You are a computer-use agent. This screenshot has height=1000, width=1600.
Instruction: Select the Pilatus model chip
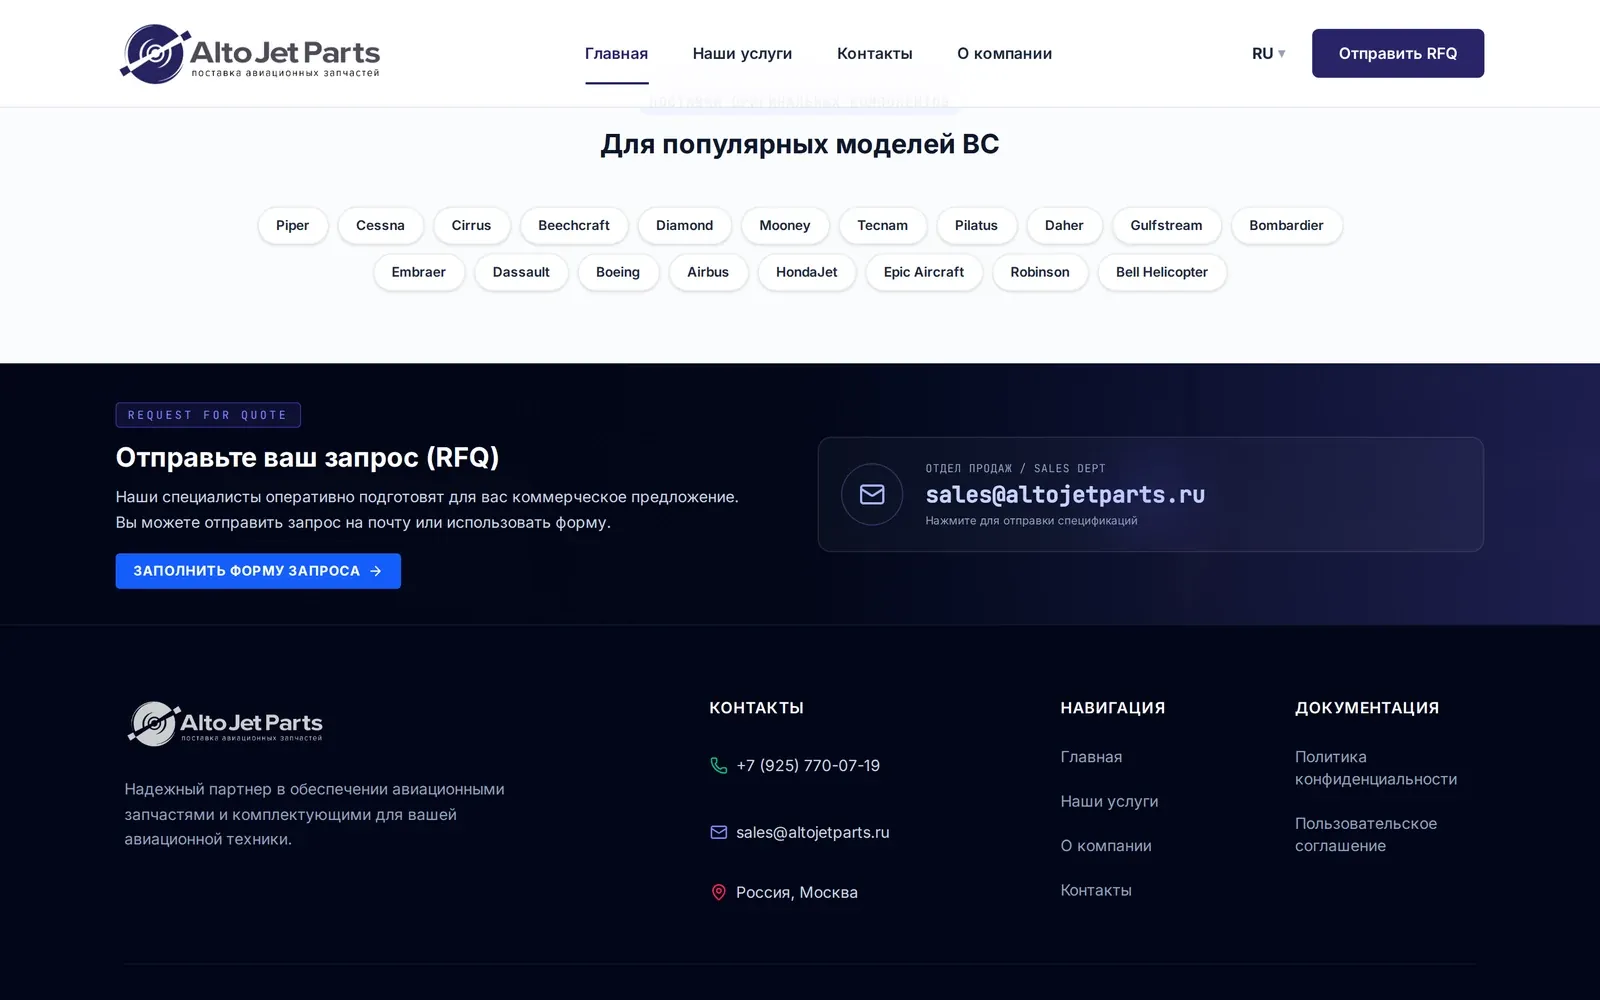point(976,226)
